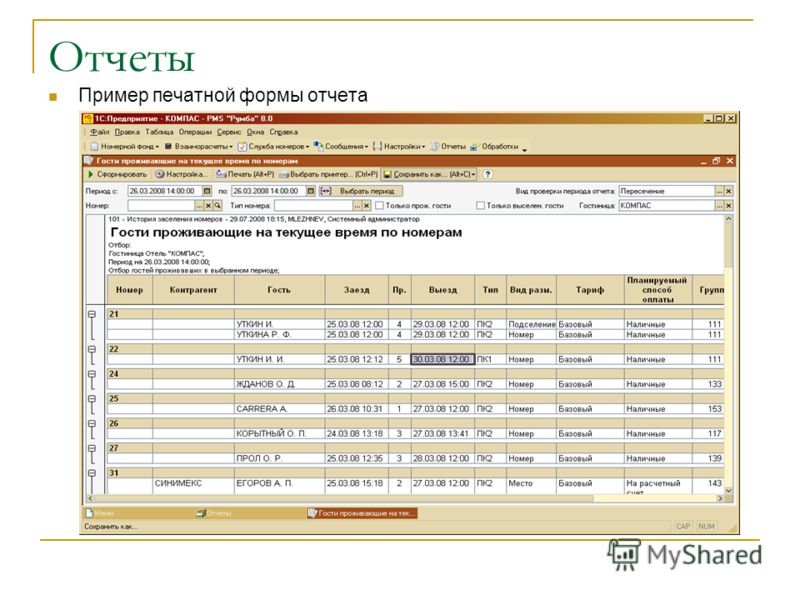Click the Тариф column header
This screenshot has width=800, height=600.
click(x=590, y=290)
